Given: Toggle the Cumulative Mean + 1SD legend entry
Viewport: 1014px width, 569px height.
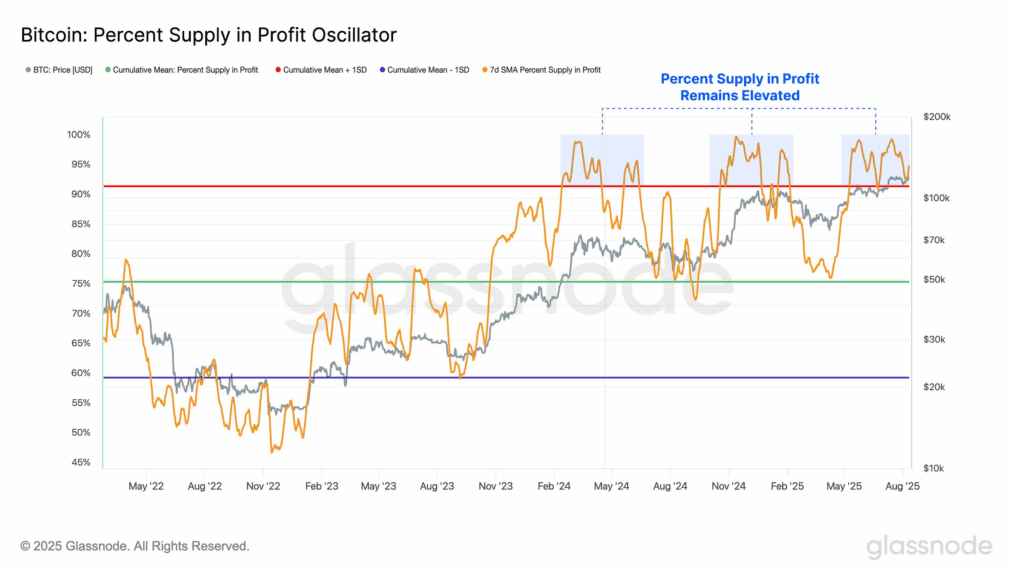Looking at the screenshot, I should pyautogui.click(x=321, y=70).
